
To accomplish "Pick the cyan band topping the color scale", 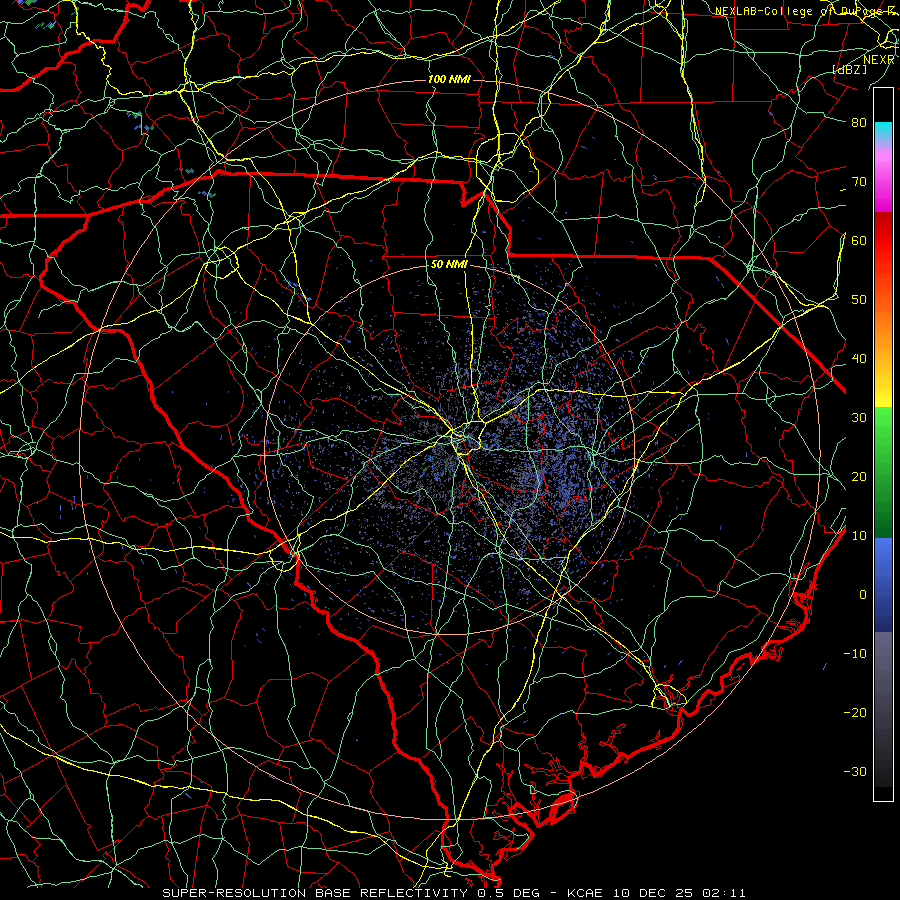I will pyautogui.click(x=883, y=132).
